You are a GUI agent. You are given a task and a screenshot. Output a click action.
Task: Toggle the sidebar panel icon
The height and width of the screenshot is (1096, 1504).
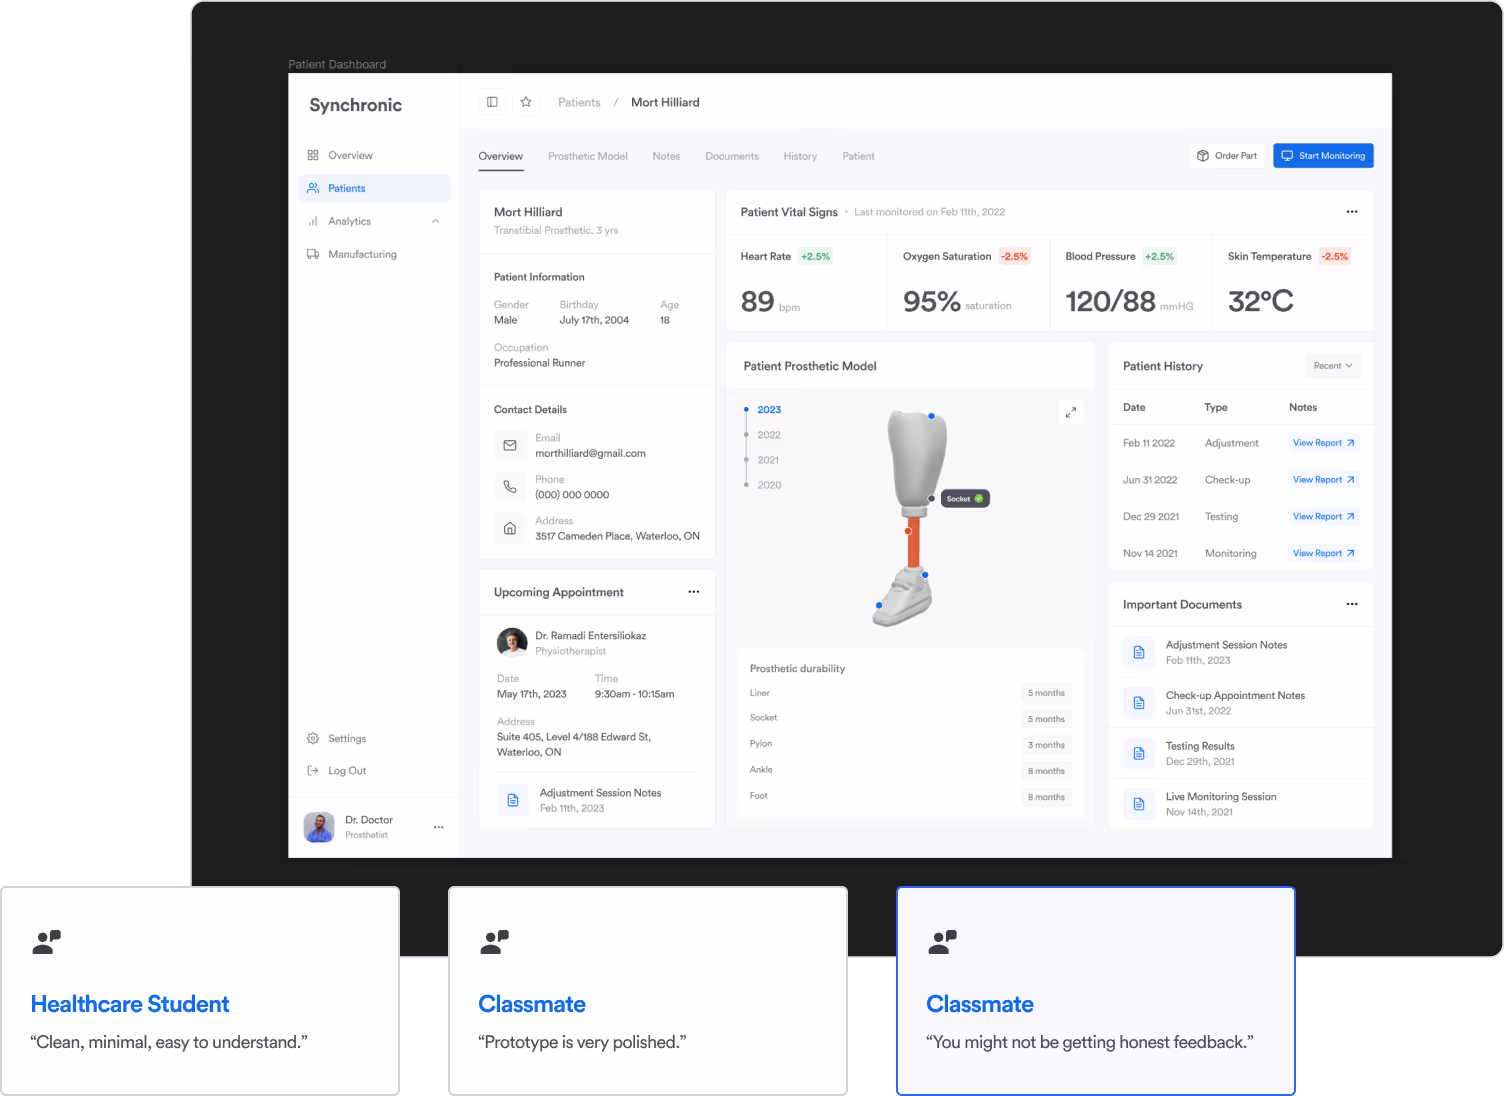tap(492, 102)
